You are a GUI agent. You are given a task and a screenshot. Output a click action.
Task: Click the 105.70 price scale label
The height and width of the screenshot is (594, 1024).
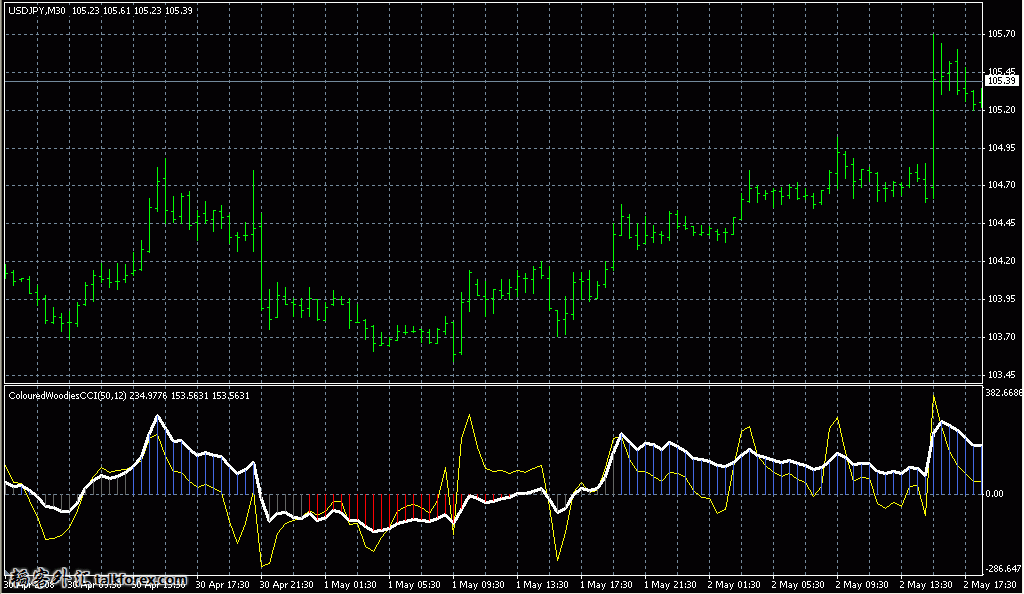(1002, 34)
